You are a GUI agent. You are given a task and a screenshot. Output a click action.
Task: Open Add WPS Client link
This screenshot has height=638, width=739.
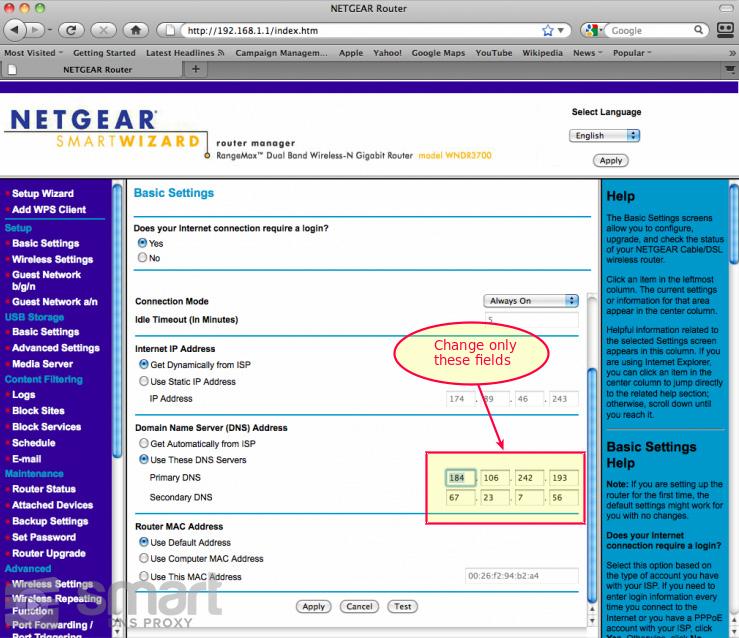(49, 209)
